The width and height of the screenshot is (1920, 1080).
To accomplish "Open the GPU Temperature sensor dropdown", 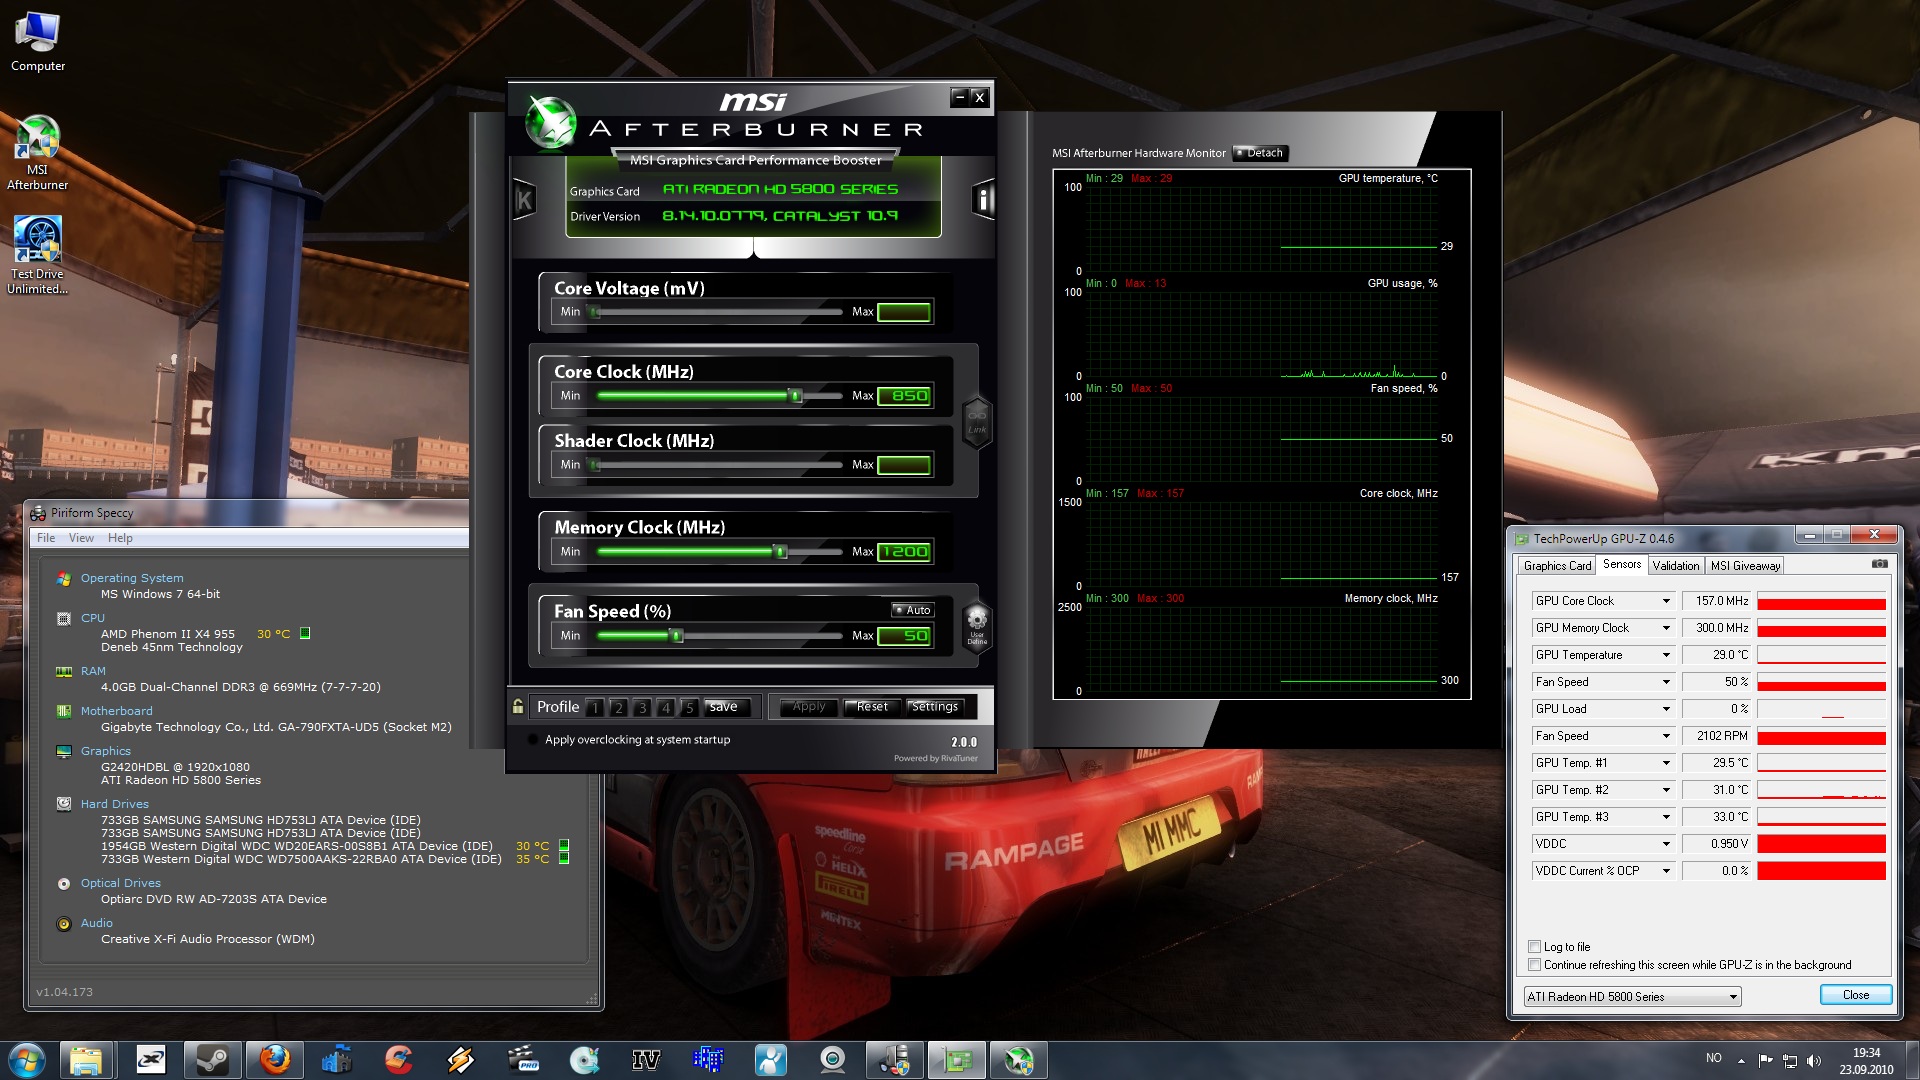I will pyautogui.click(x=1666, y=655).
